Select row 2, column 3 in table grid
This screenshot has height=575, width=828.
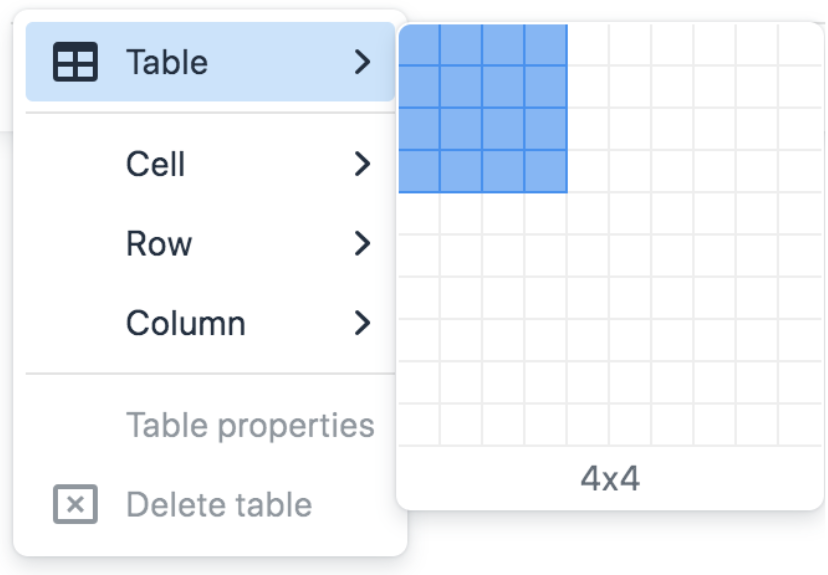[x=503, y=87]
